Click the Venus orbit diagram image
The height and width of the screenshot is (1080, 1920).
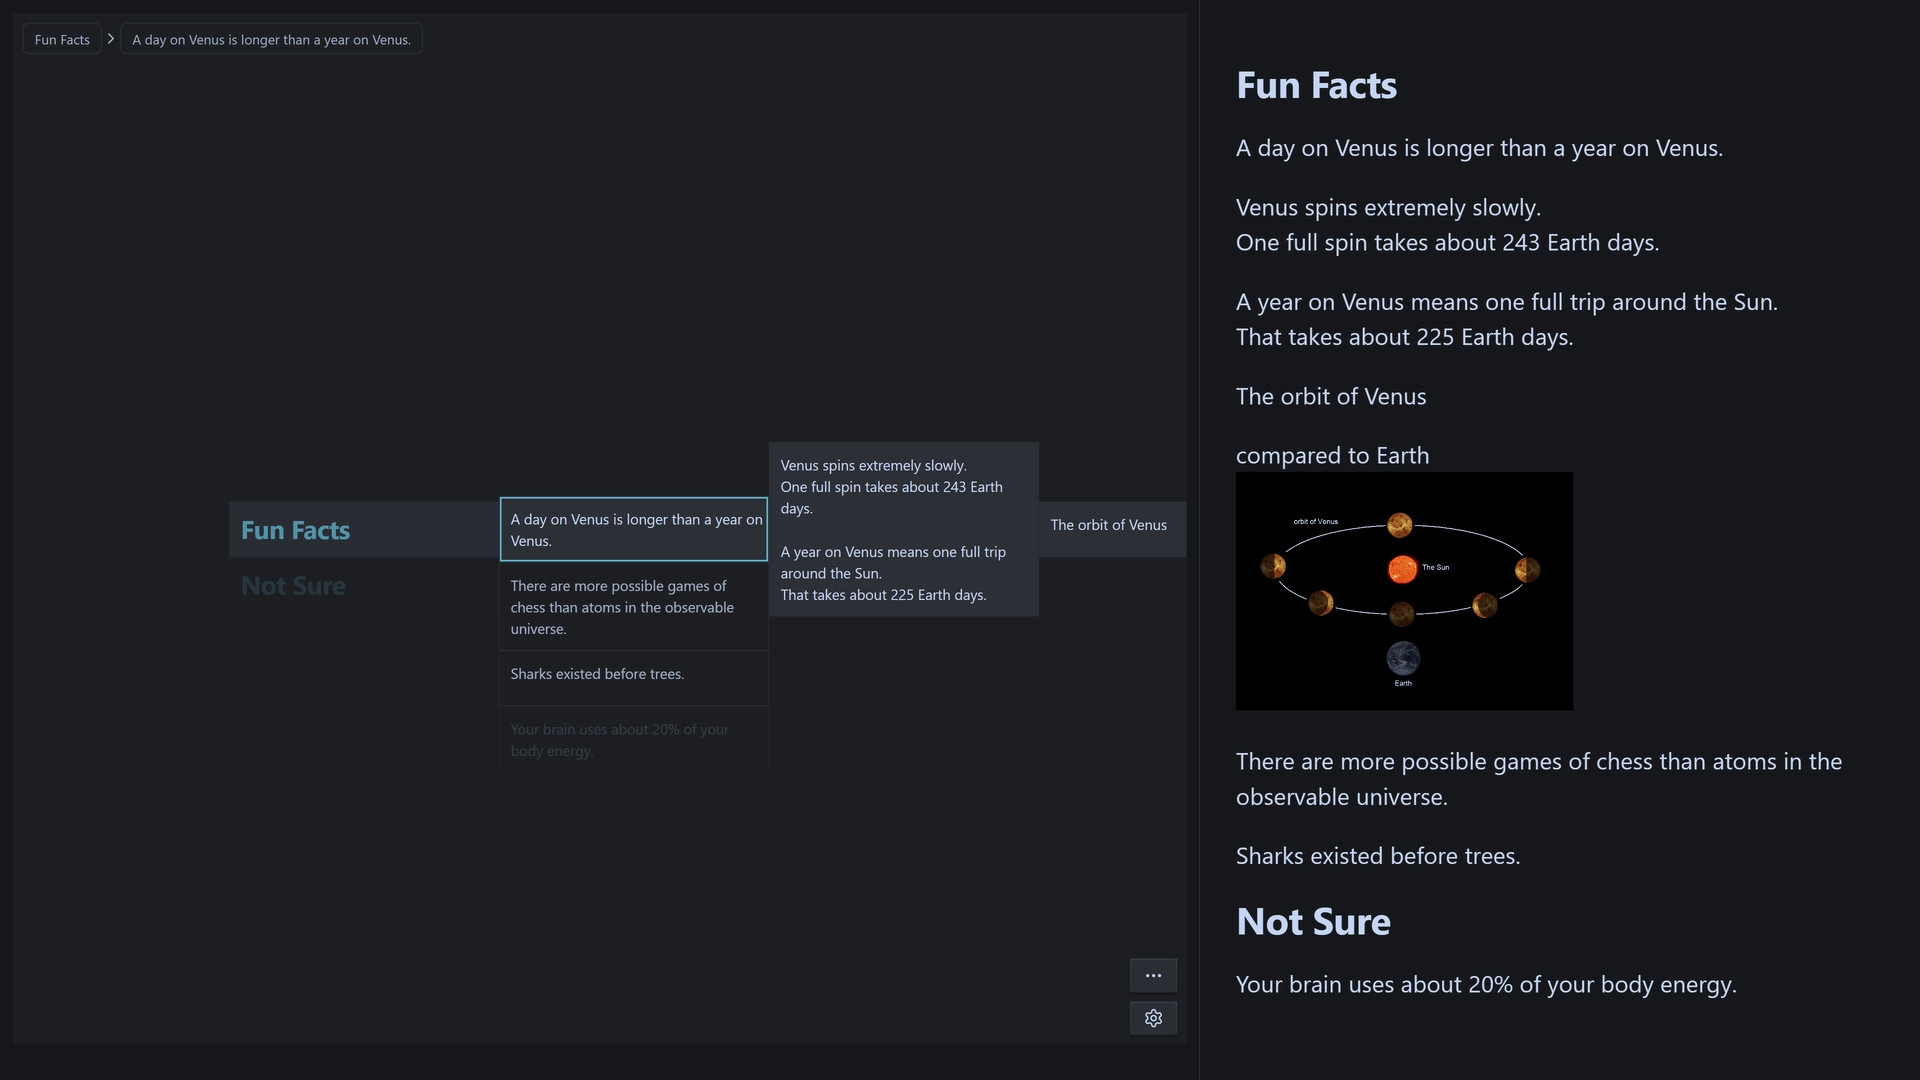[1404, 591]
